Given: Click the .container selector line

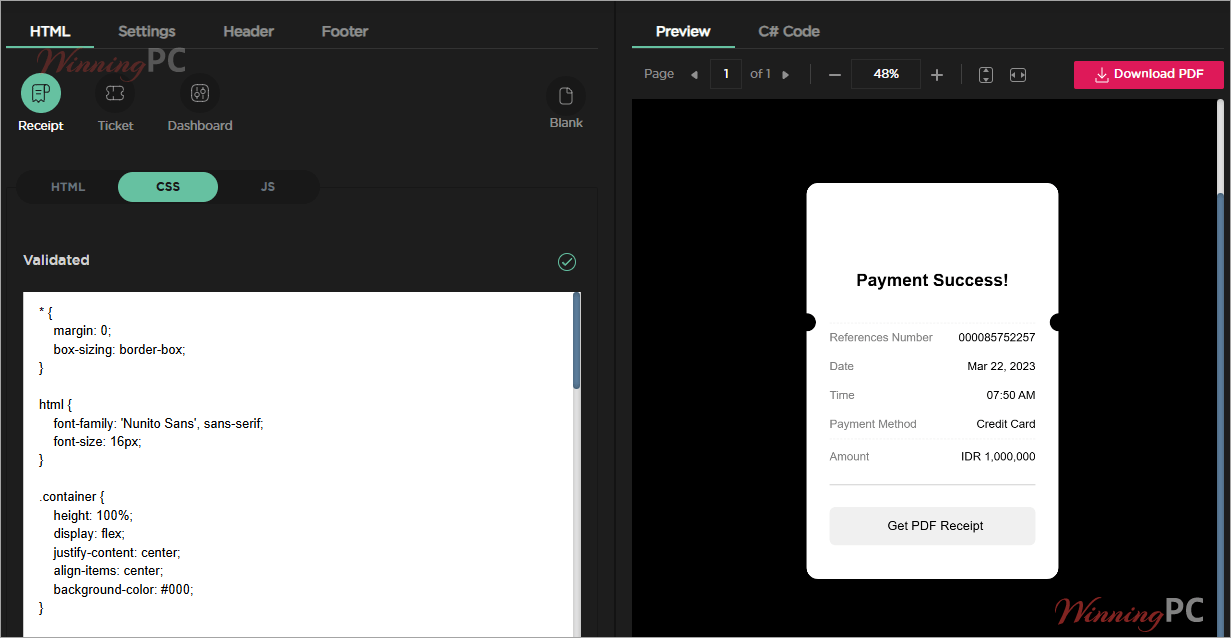Looking at the screenshot, I should tap(72, 496).
